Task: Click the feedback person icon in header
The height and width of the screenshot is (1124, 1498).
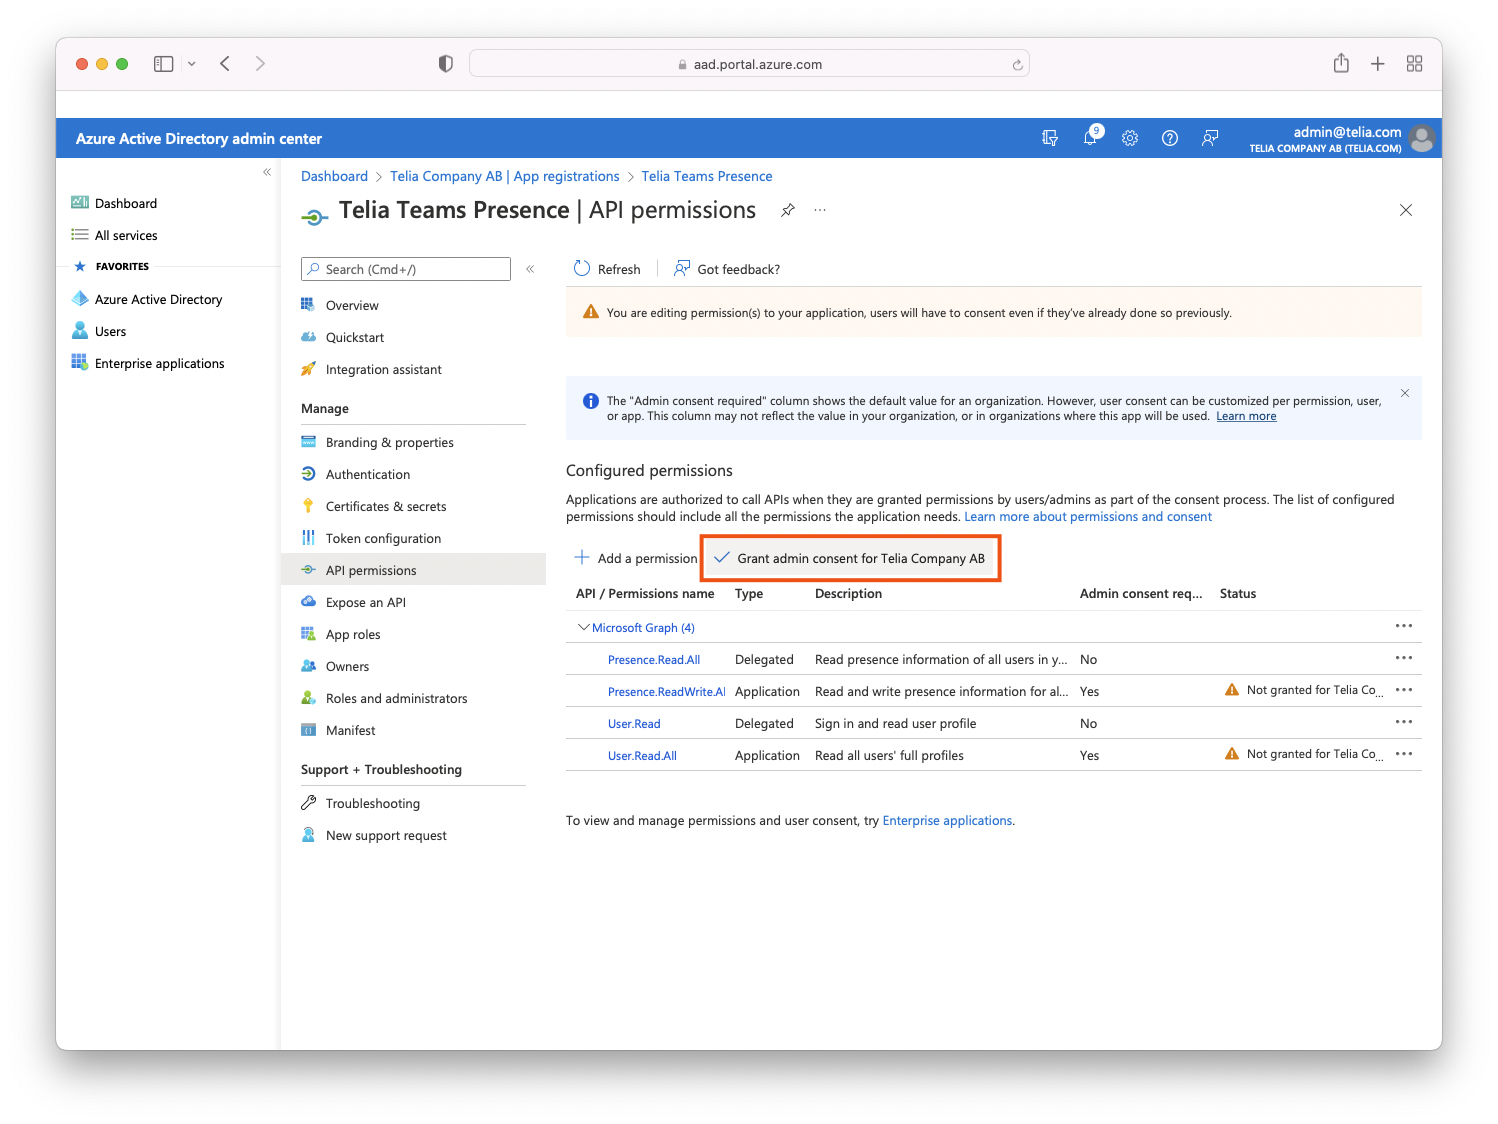Action: click(1210, 138)
